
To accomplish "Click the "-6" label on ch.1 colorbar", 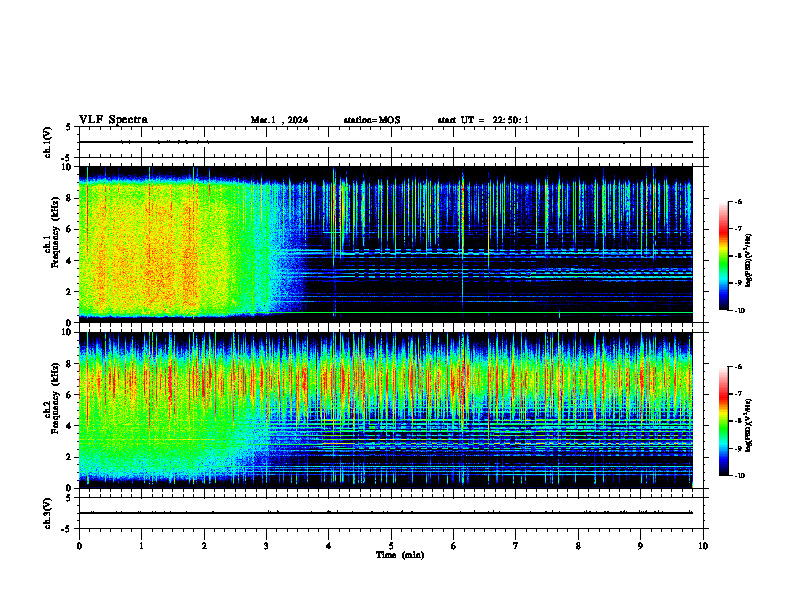I will tap(738, 201).
